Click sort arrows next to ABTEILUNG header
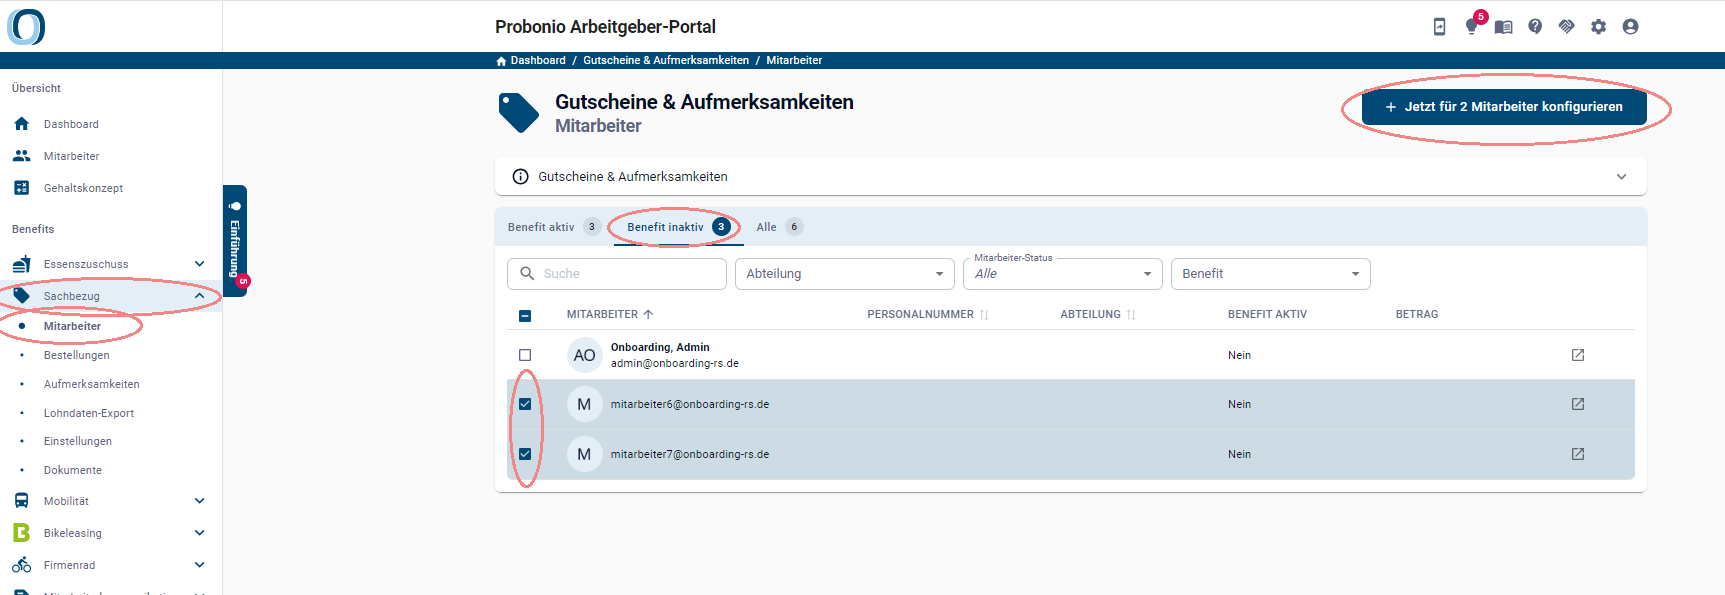The width and height of the screenshot is (1725, 595). point(1131,315)
